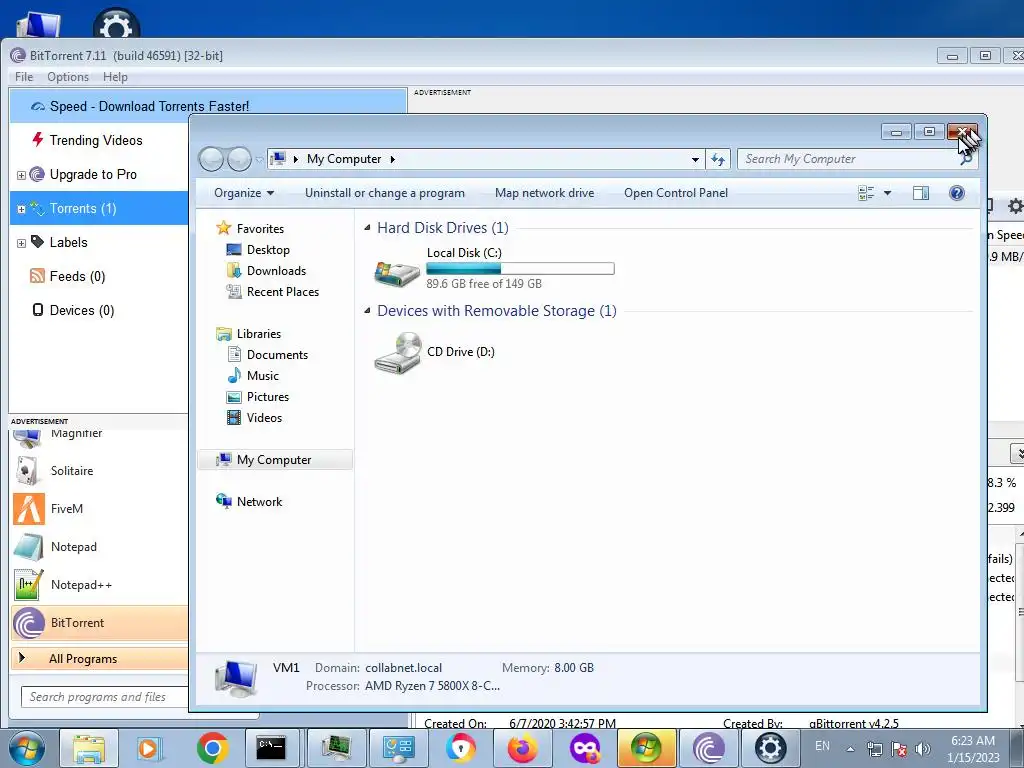The image size is (1024, 768).
Task: Click Map network drive
Action: tap(545, 193)
